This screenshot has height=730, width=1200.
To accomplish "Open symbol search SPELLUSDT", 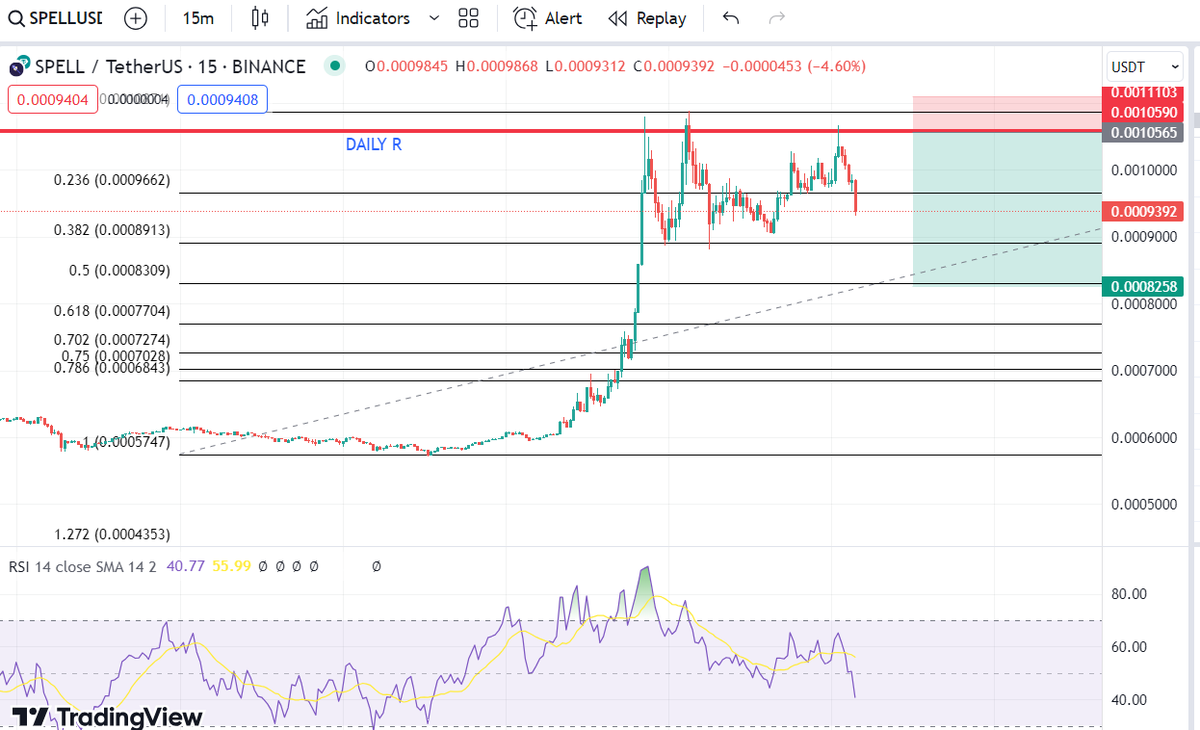I will coord(57,18).
